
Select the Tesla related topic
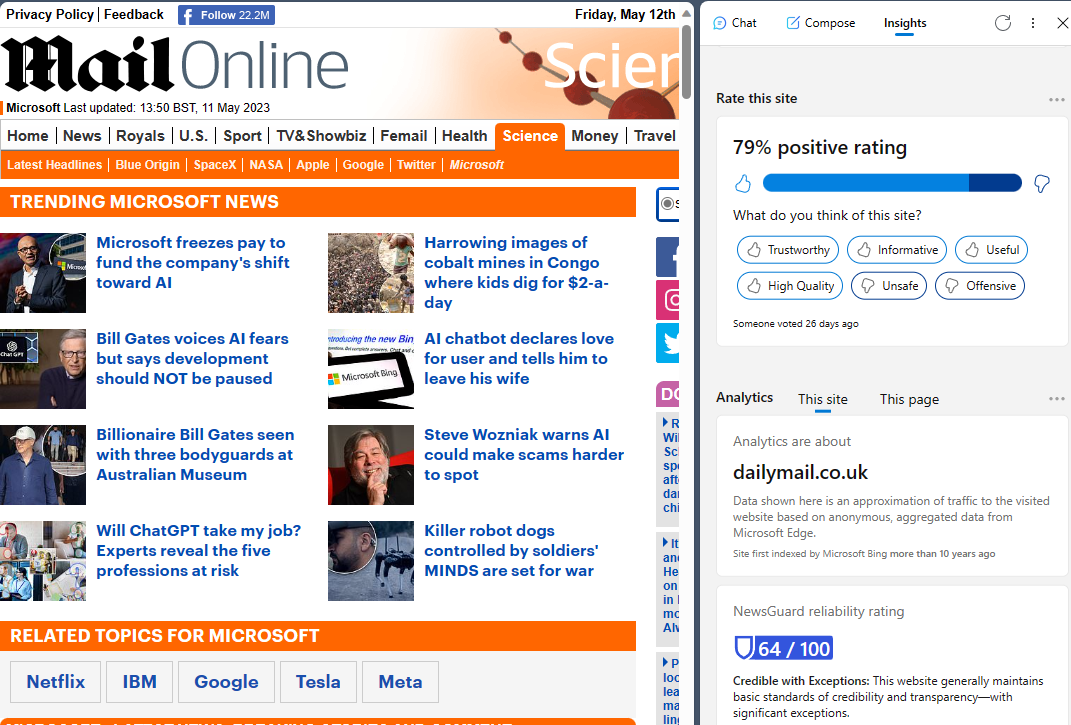(318, 682)
